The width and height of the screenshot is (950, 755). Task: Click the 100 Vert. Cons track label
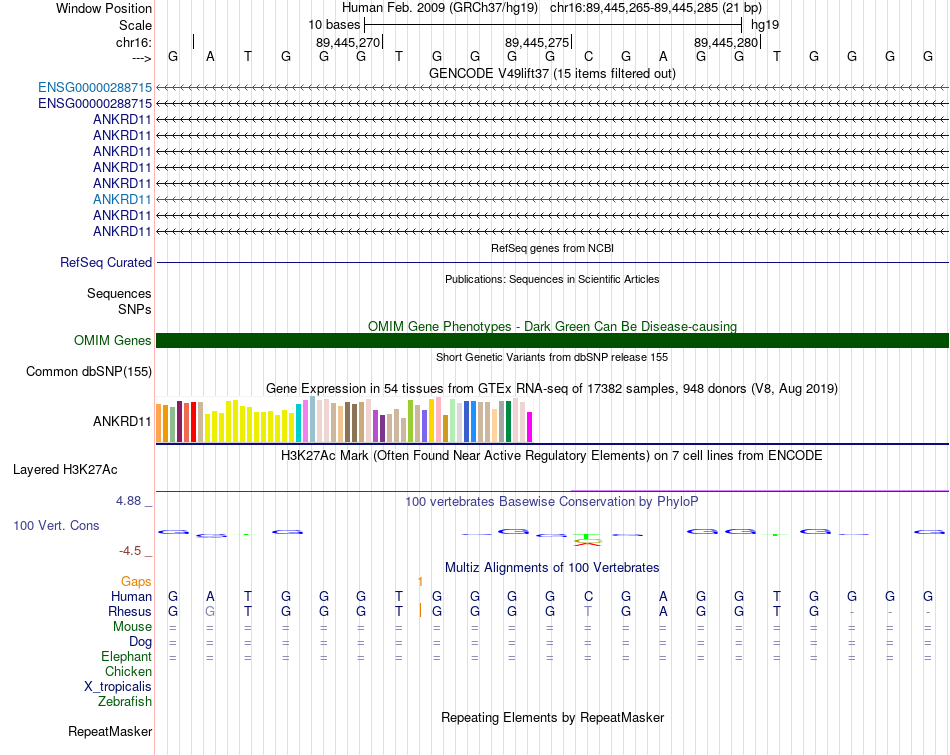56,525
